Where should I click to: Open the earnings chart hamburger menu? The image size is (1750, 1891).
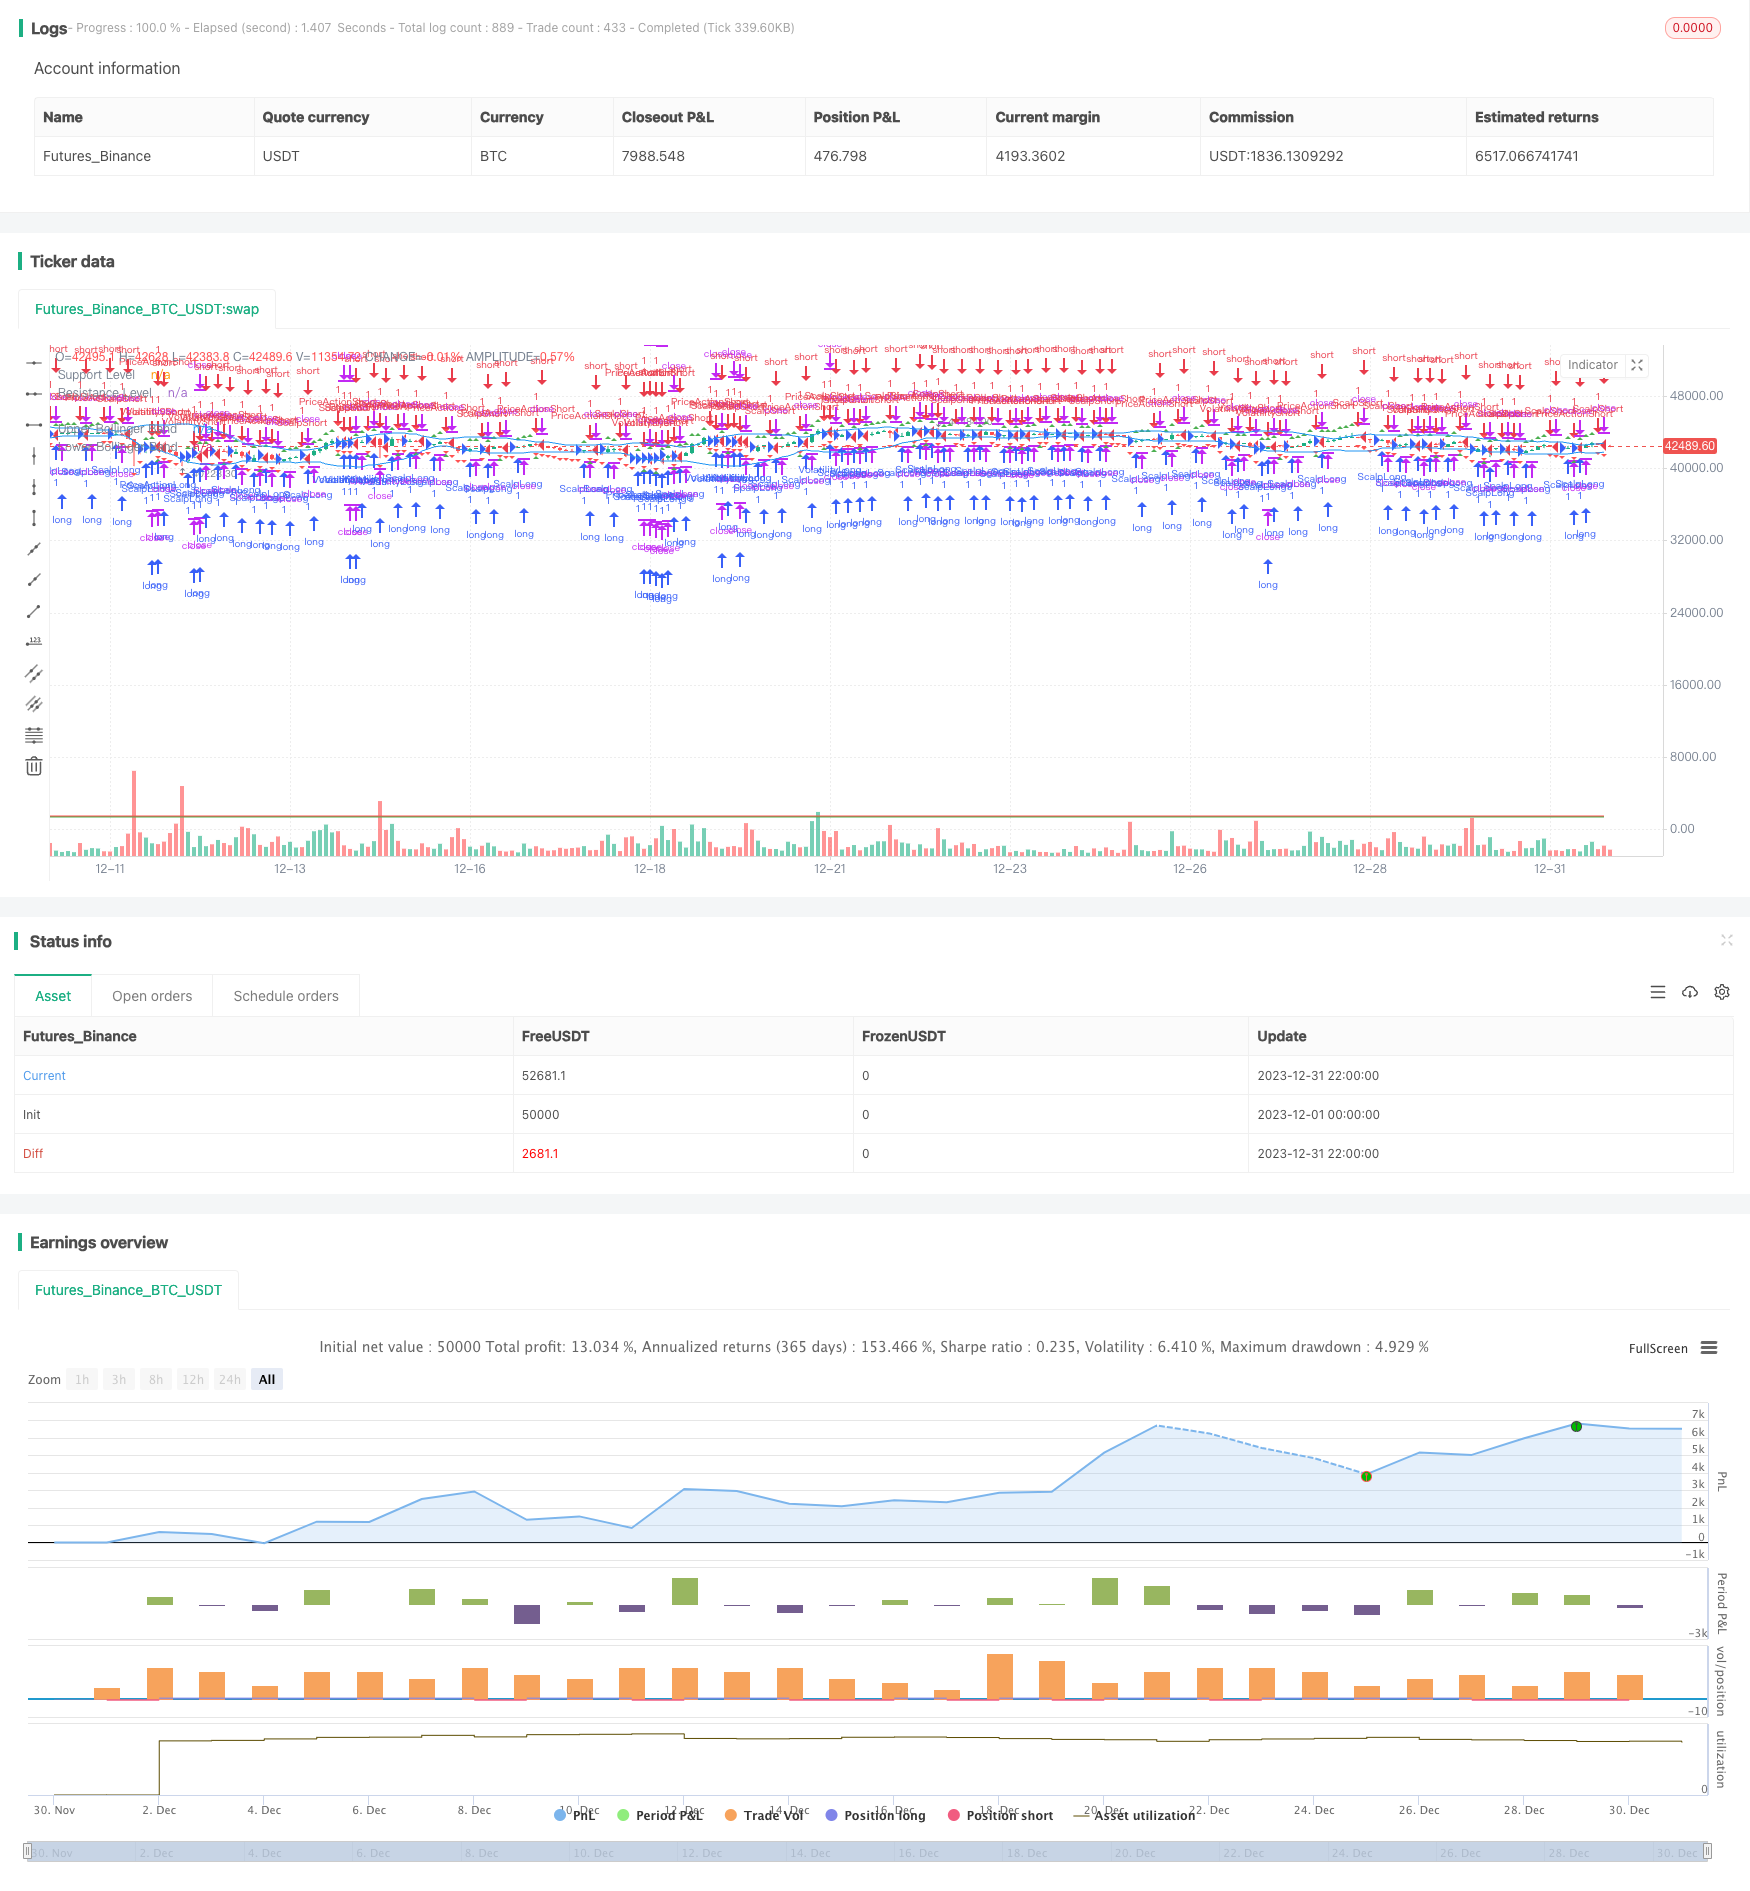click(1709, 1348)
